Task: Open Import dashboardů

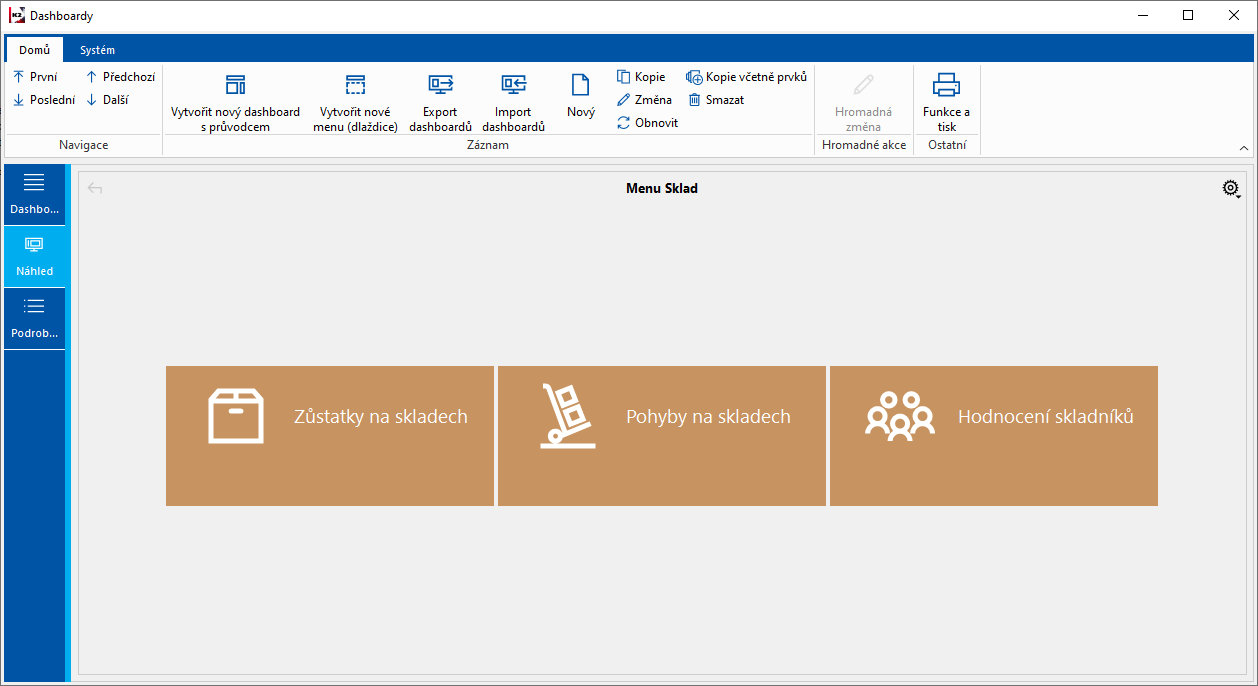Action: point(513,102)
